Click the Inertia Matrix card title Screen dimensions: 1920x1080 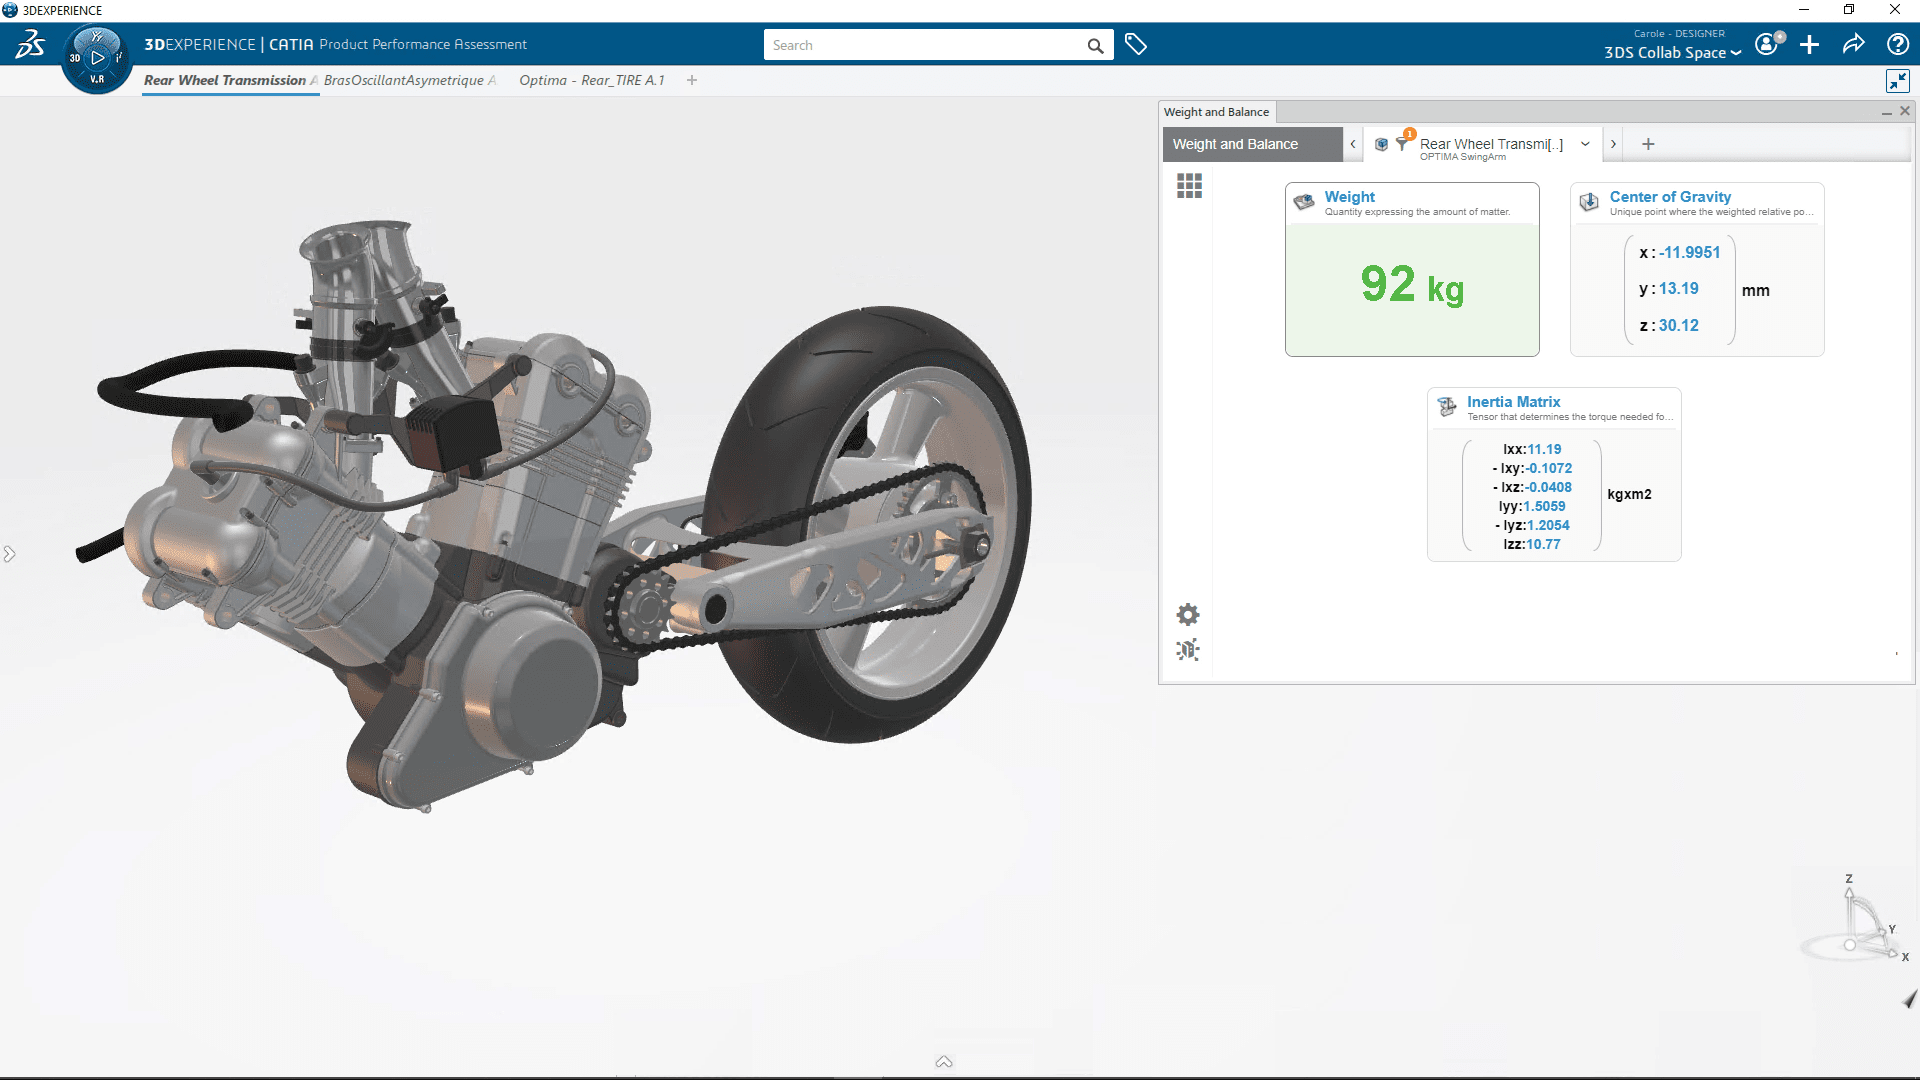pyautogui.click(x=1513, y=402)
